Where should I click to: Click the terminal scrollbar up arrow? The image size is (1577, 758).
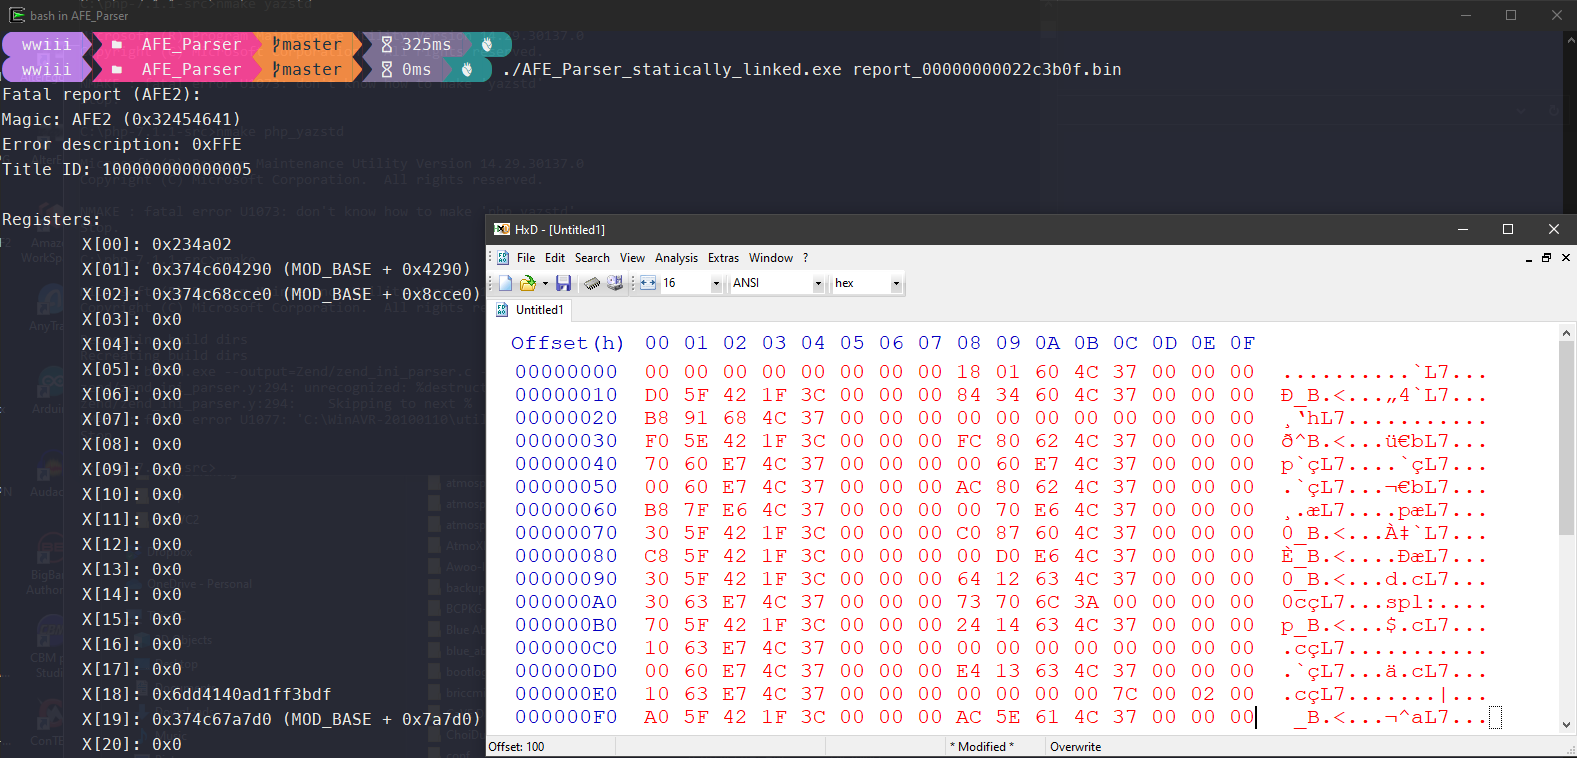click(1570, 40)
